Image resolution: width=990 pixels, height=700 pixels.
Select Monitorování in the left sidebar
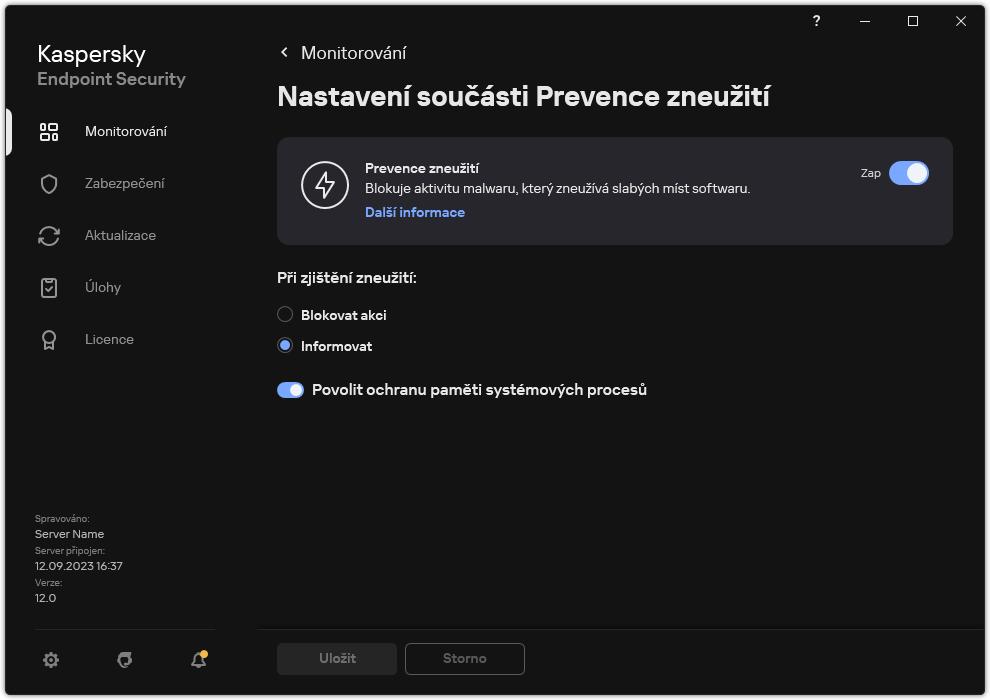point(125,131)
